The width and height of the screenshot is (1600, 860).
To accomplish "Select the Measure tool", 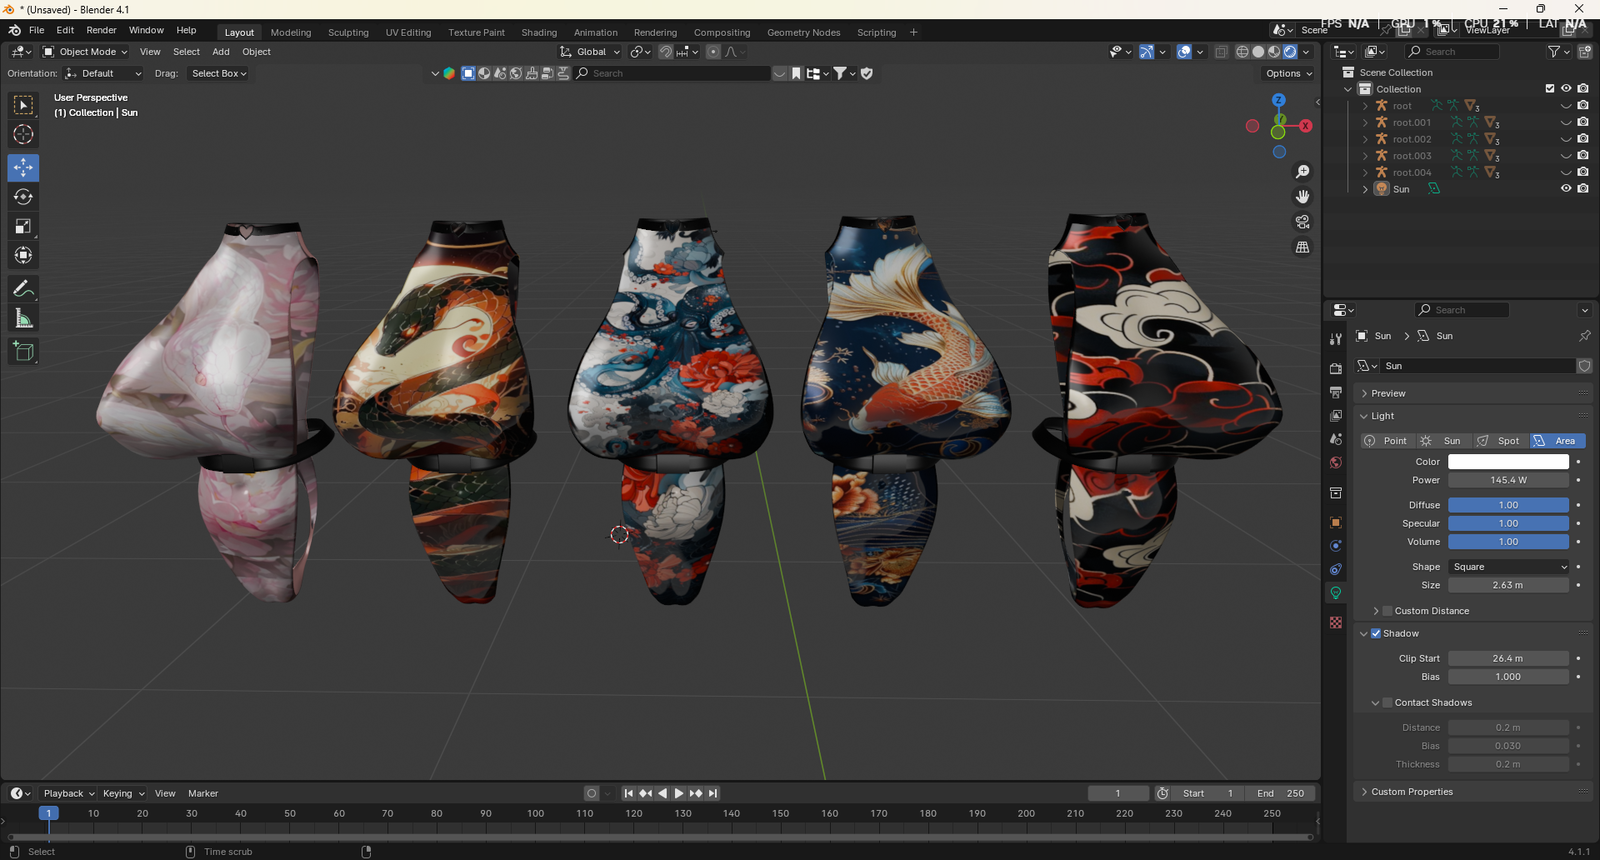I will [x=23, y=319].
